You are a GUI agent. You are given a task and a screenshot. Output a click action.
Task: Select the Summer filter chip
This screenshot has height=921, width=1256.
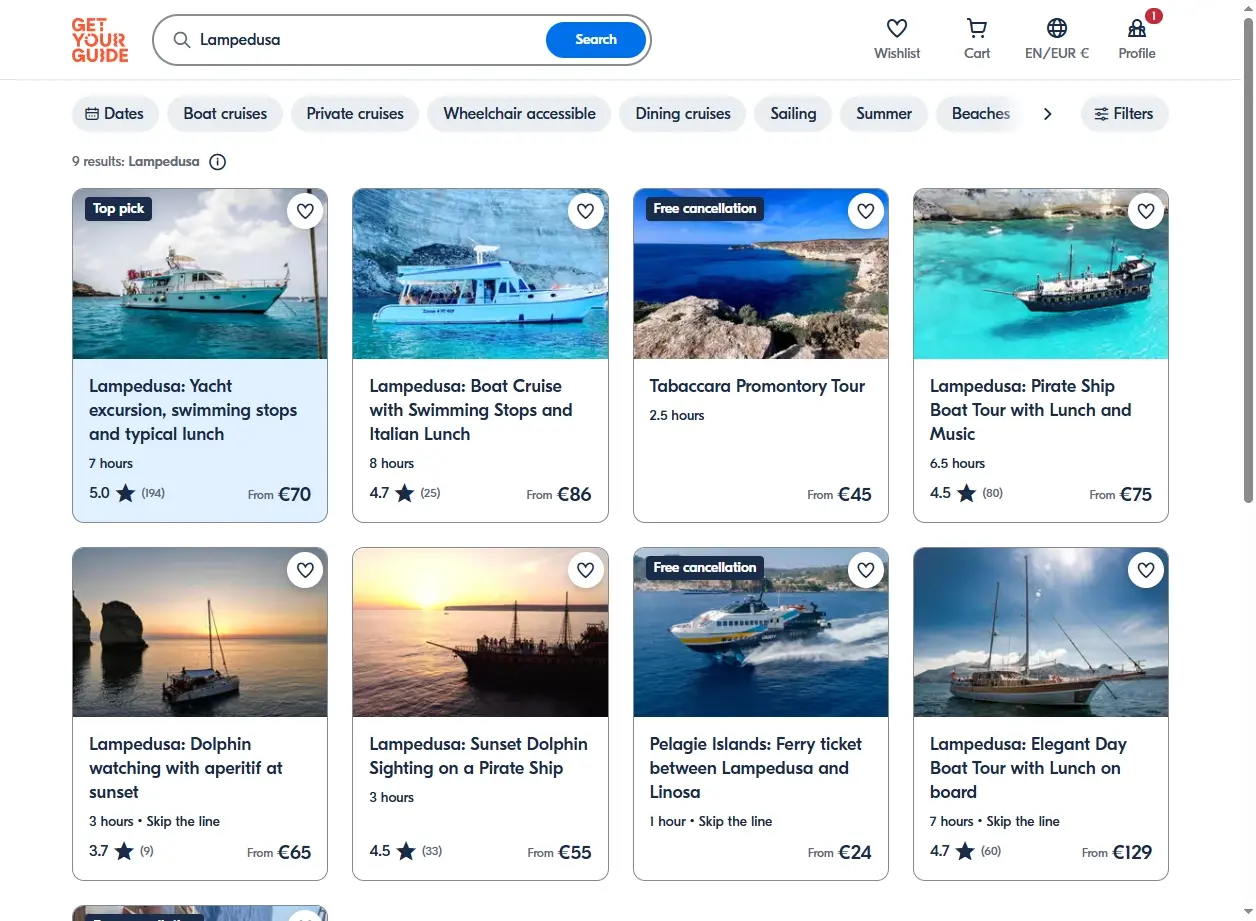(x=884, y=114)
